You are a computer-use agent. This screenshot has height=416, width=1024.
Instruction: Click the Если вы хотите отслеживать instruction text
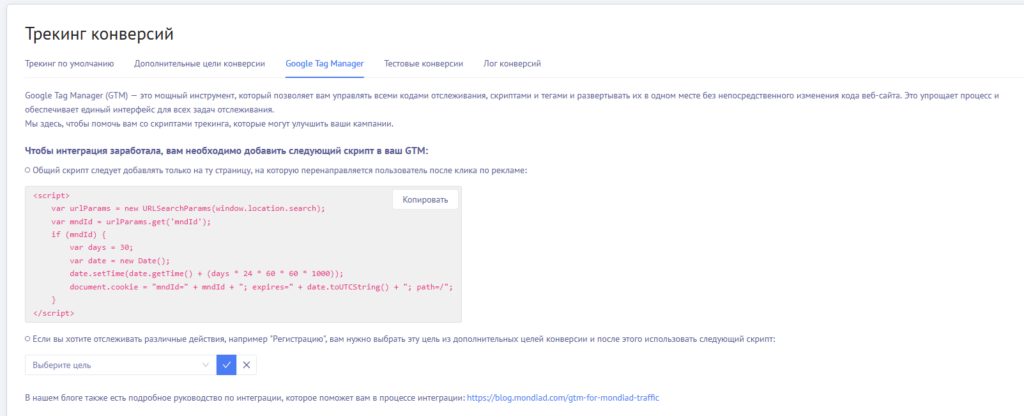coord(404,340)
